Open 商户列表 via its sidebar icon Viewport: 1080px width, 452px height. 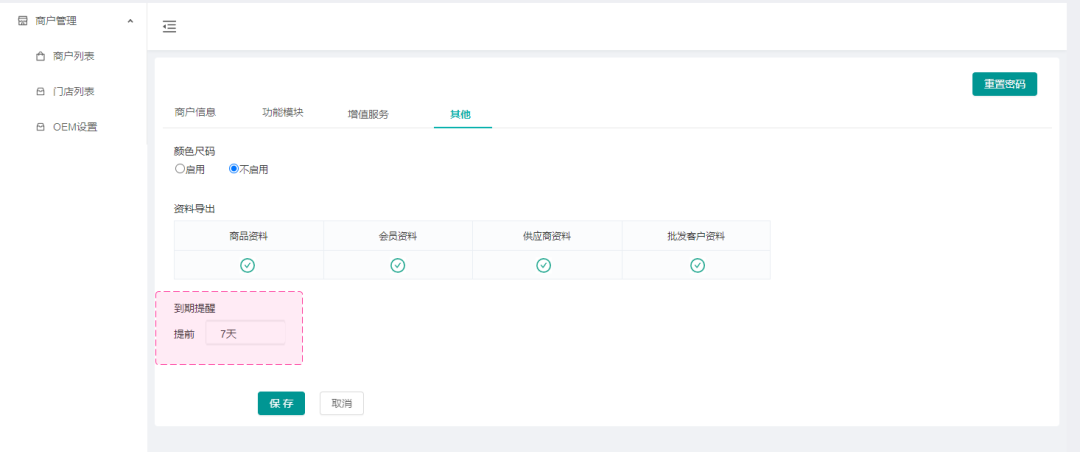(x=40, y=56)
